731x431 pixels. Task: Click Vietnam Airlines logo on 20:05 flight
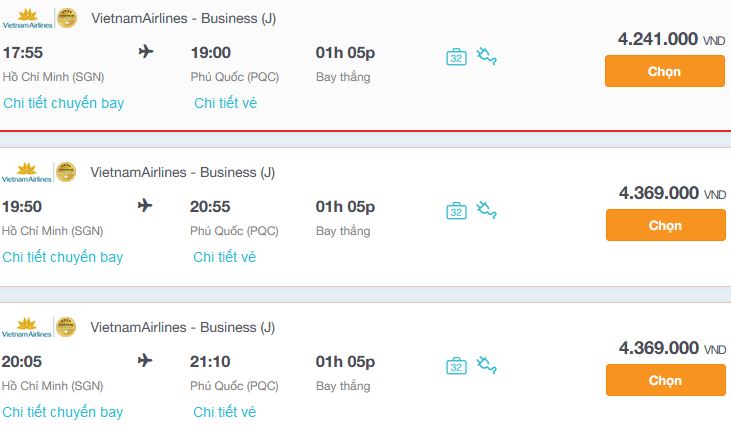pos(27,327)
